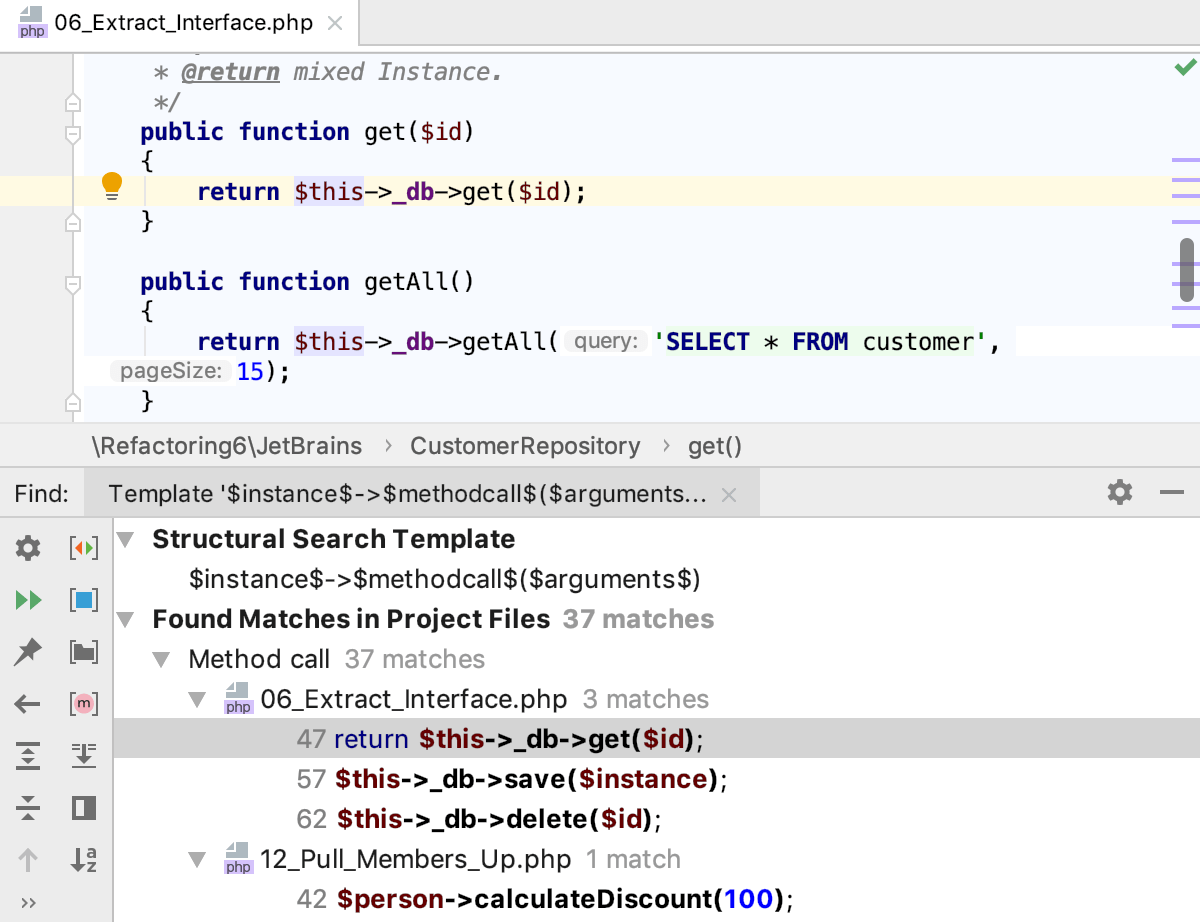Toggle group by directory folder icon
This screenshot has width=1200, height=922.
pyautogui.click(x=84, y=652)
